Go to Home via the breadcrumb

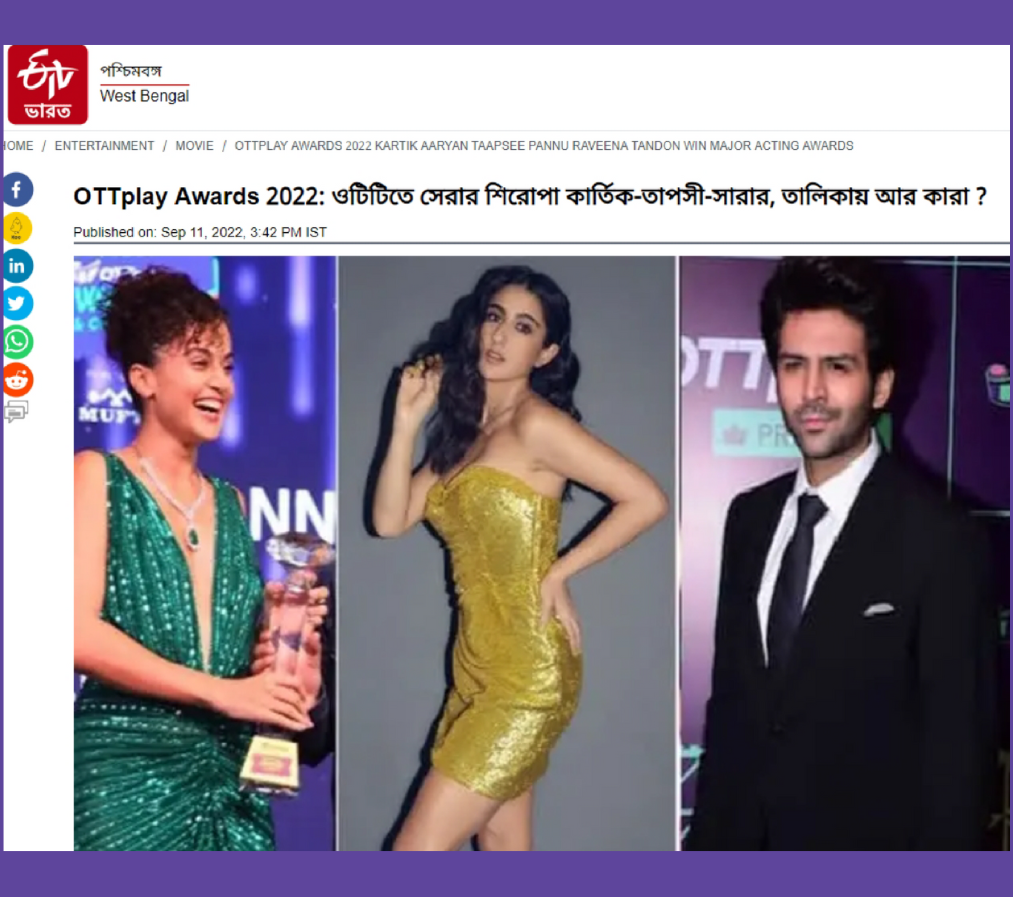pos(18,146)
